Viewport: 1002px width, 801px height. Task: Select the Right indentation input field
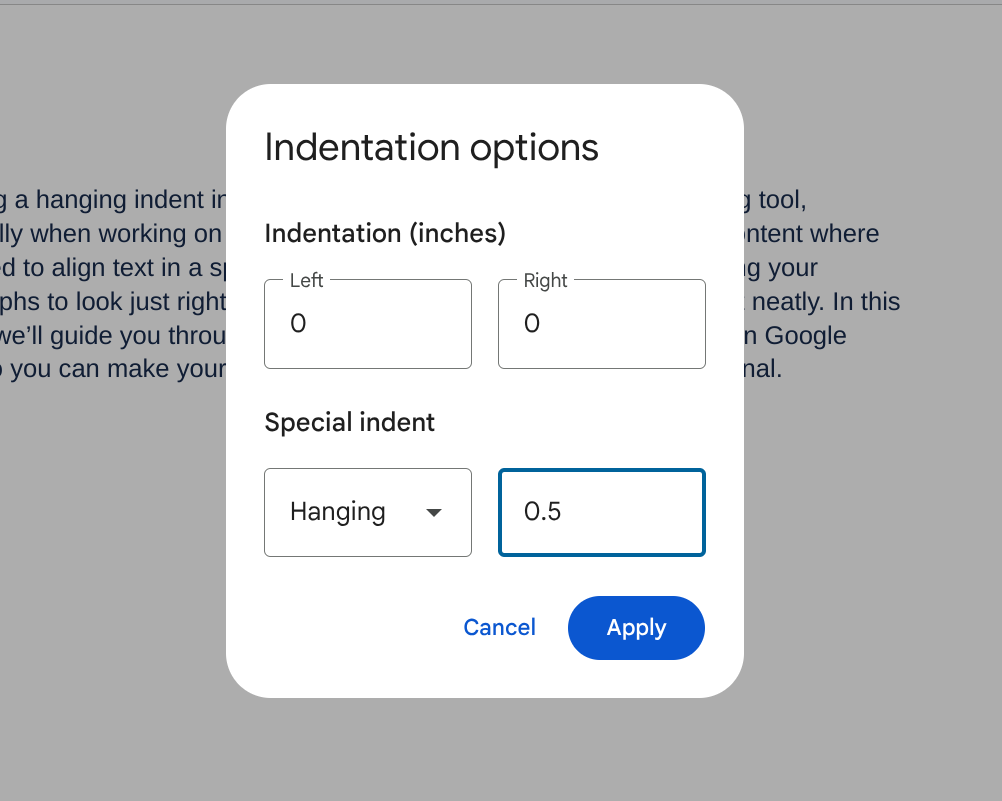pyautogui.click(x=601, y=323)
